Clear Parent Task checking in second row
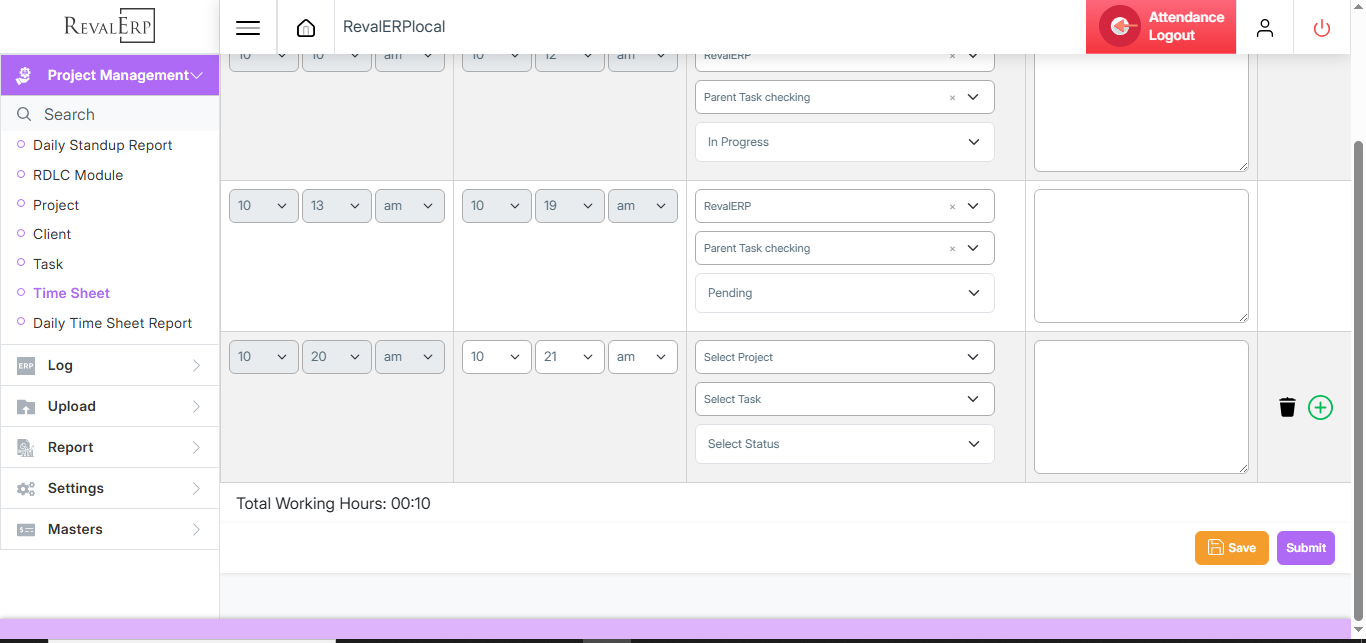 [x=952, y=249]
